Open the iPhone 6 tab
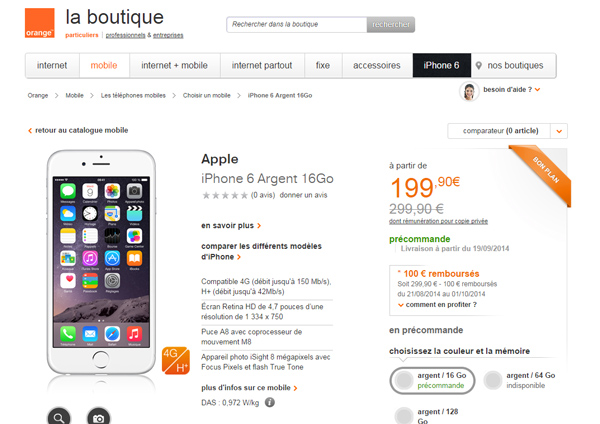 coord(442,65)
